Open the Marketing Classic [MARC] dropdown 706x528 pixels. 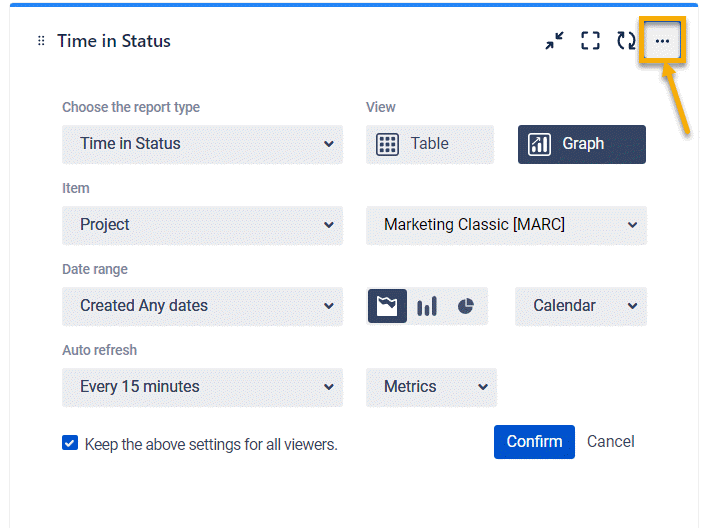pos(506,225)
